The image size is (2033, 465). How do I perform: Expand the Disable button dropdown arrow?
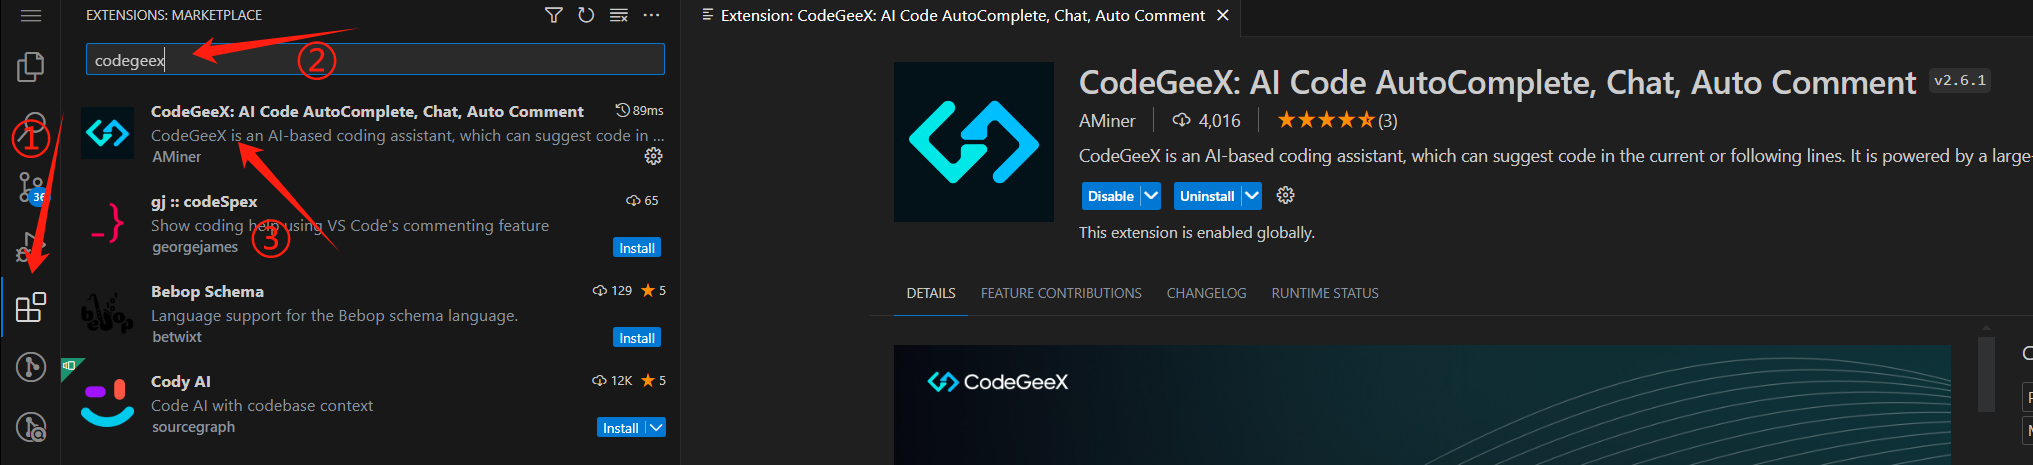pos(1151,196)
